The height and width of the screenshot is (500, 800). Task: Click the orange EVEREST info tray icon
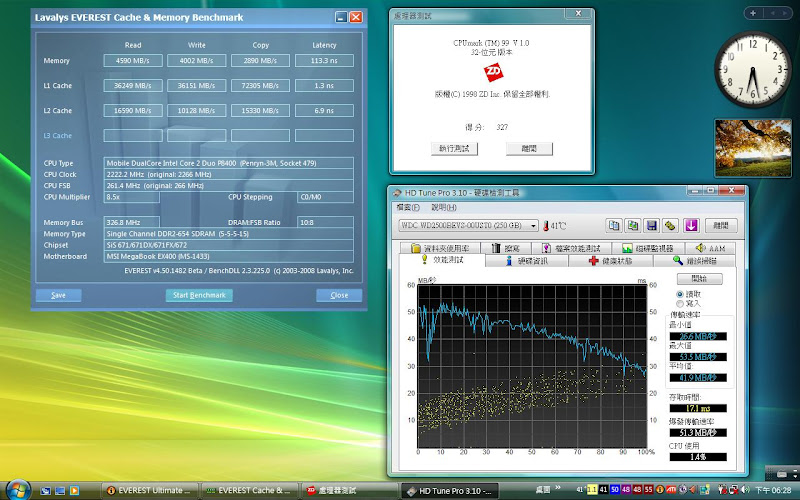pos(660,490)
